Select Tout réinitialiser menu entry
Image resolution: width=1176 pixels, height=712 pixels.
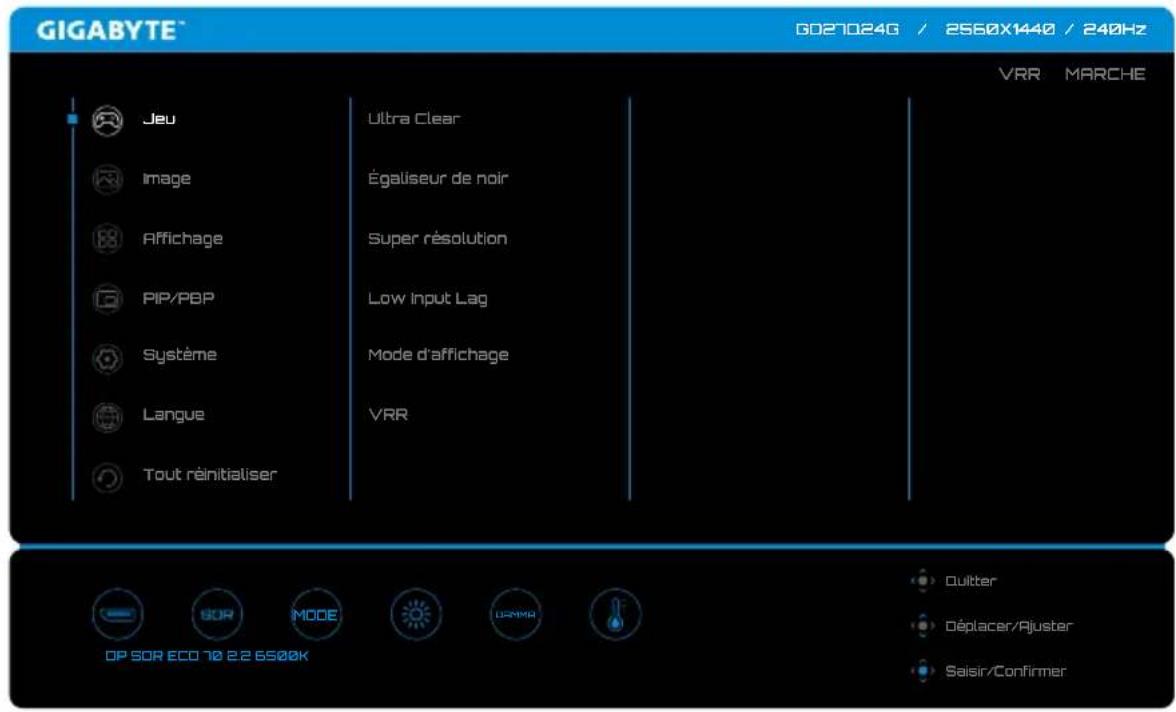click(210, 475)
